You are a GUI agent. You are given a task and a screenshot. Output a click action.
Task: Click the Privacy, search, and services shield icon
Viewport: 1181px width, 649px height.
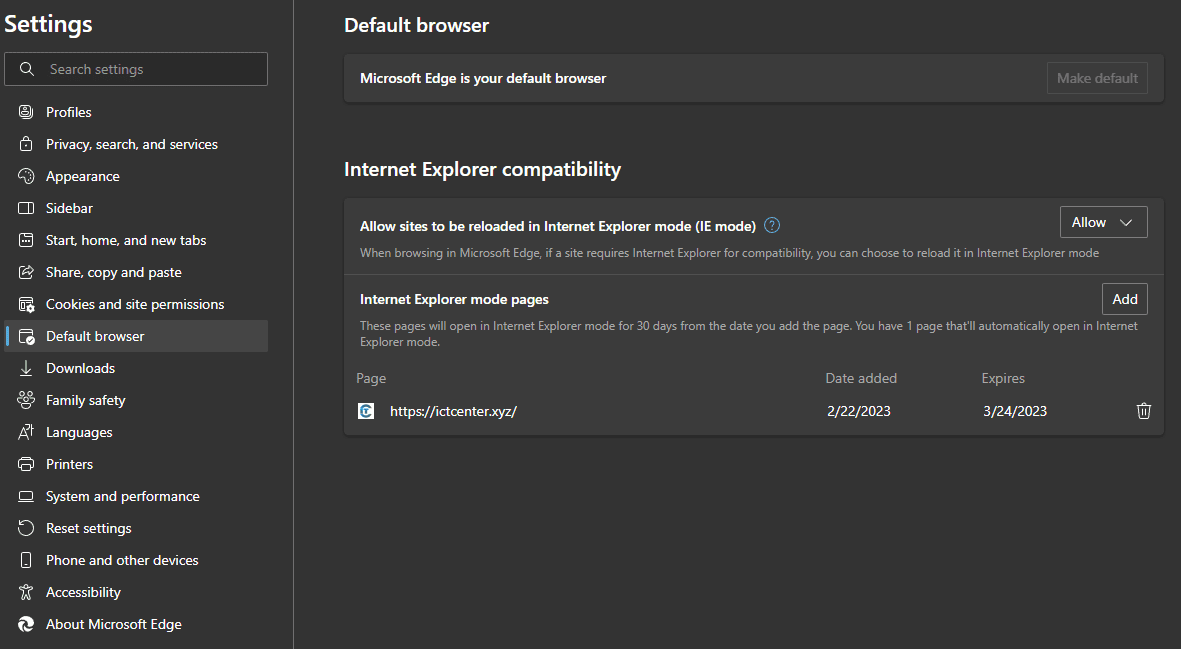[x=25, y=143]
